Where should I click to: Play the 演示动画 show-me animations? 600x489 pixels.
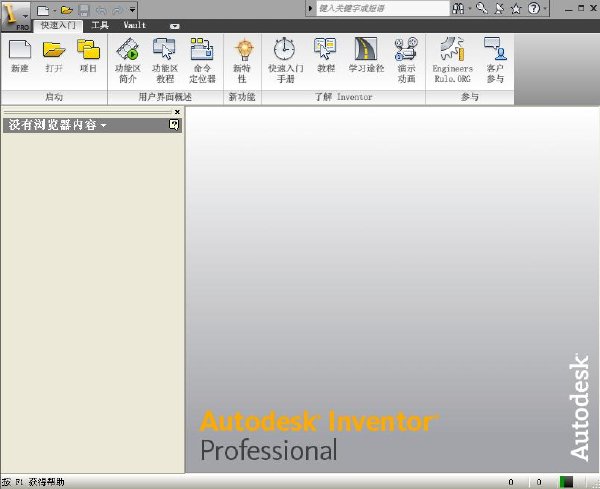(406, 60)
